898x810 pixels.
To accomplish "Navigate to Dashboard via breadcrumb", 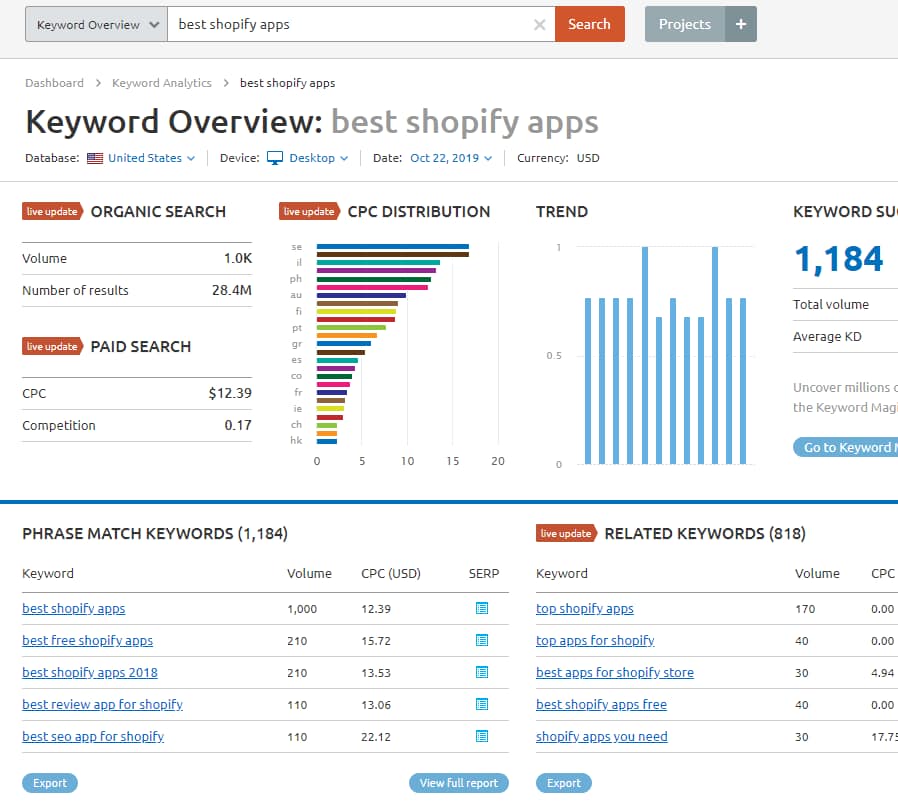I will 54,83.
